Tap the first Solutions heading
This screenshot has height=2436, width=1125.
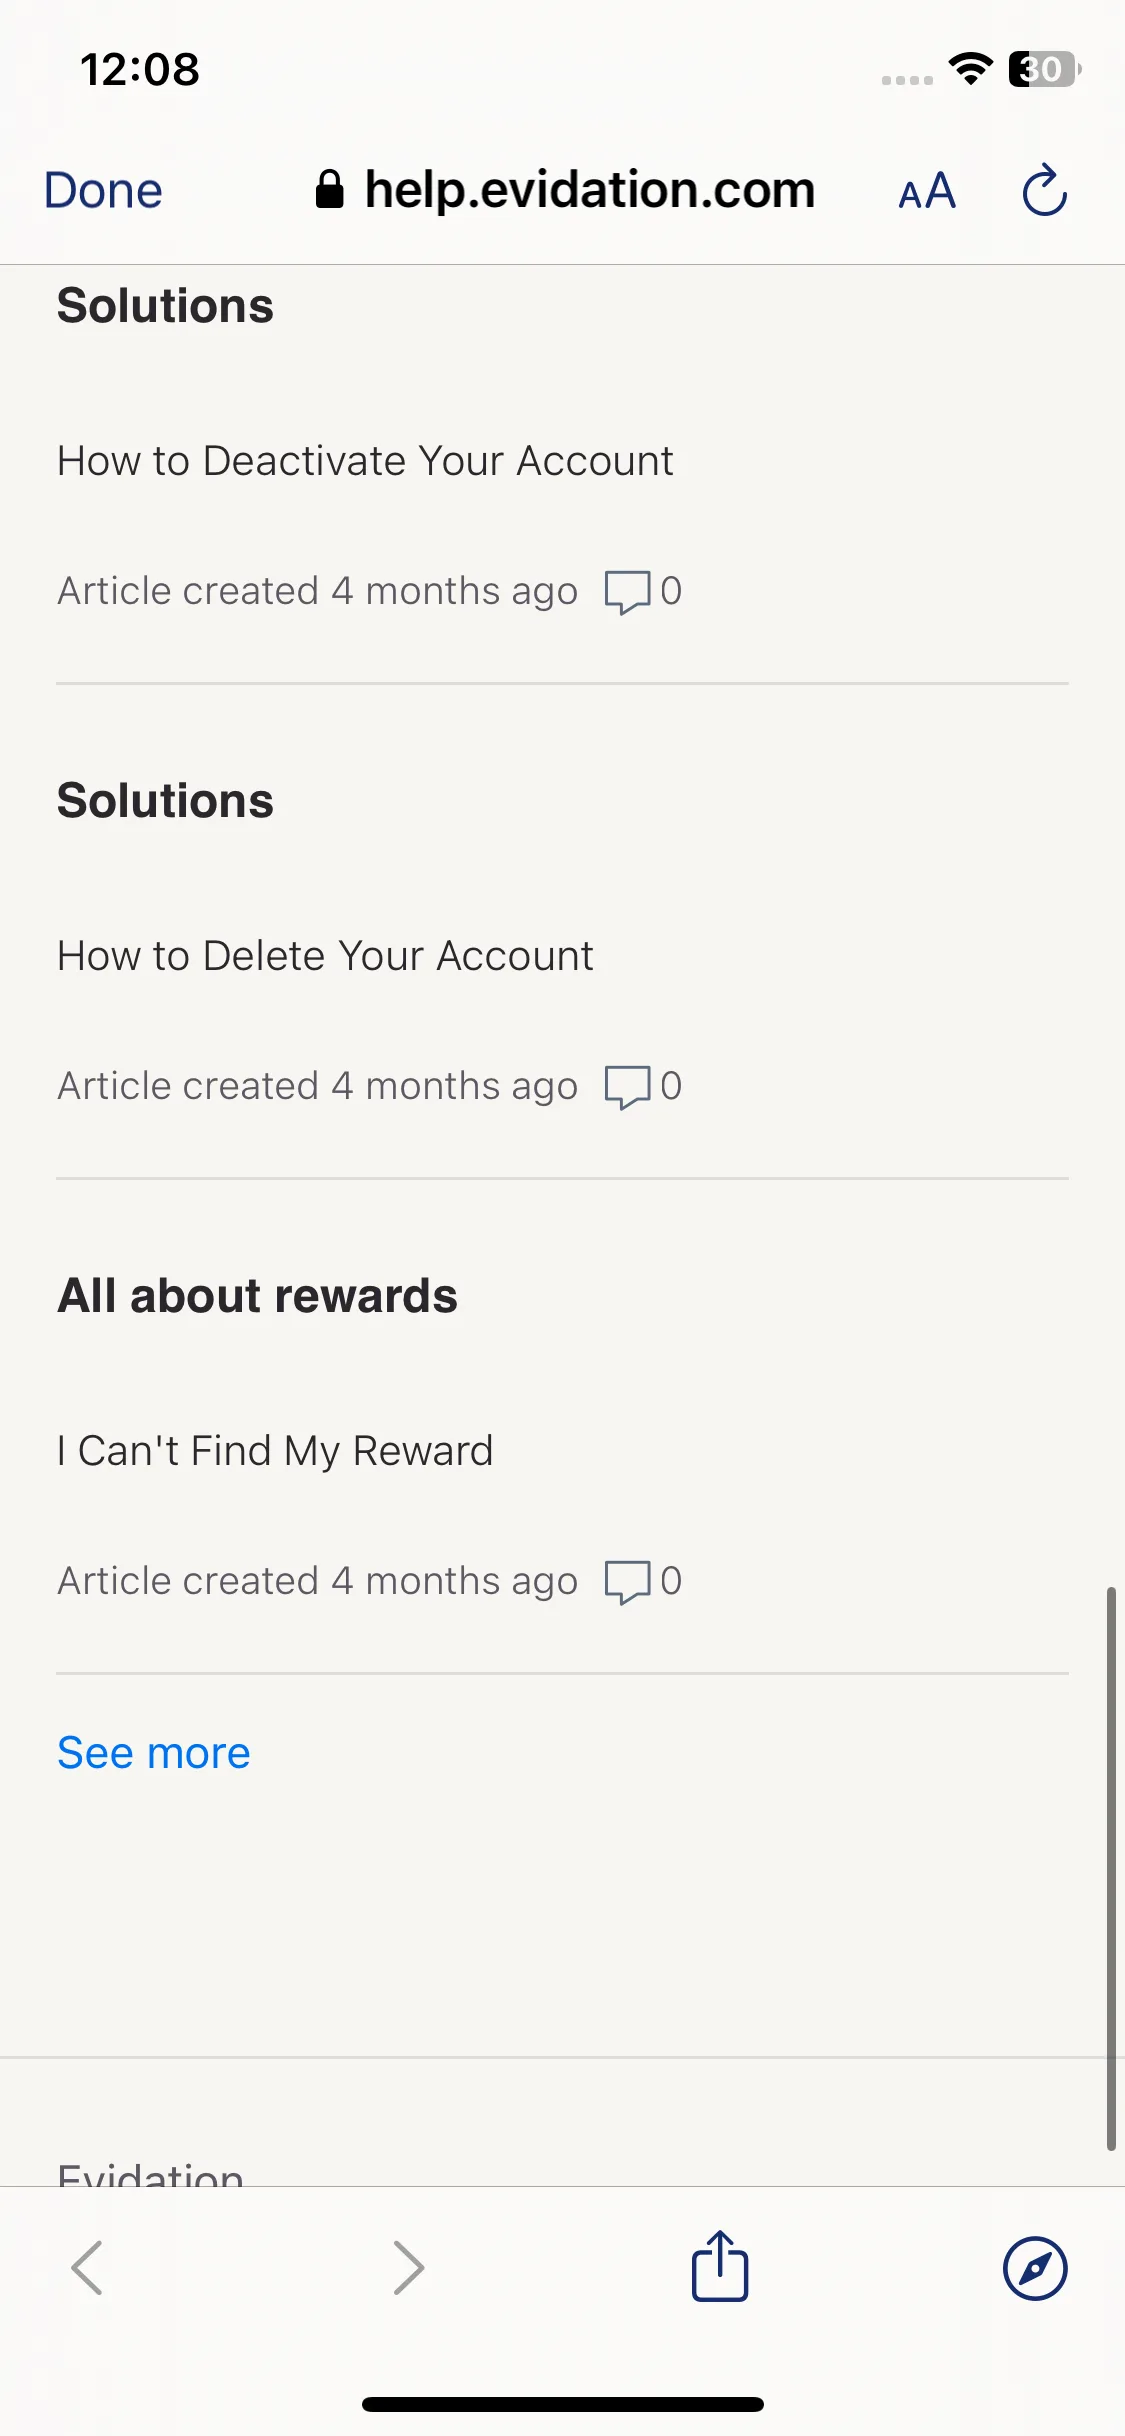[165, 306]
